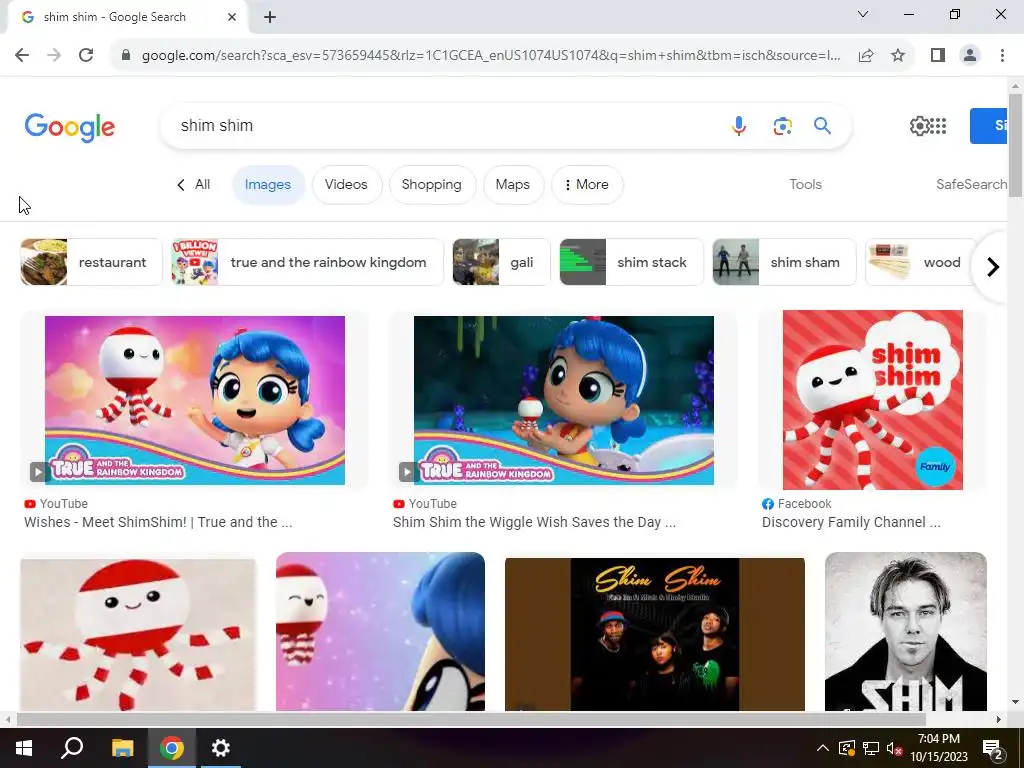
Task: Click the blue Sign in button
Action: point(988,125)
